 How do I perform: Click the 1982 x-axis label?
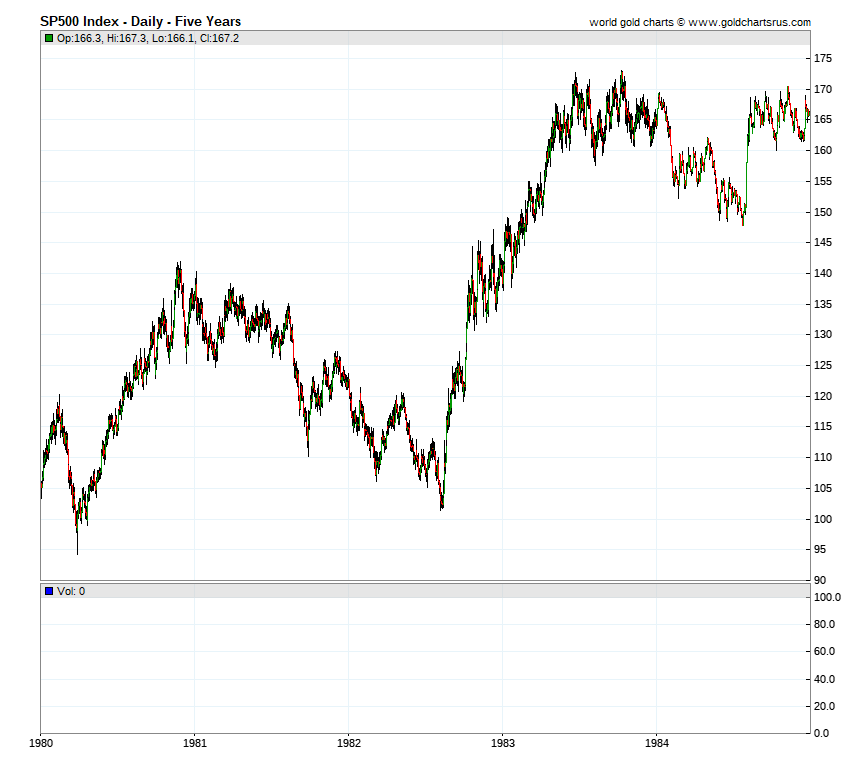click(349, 743)
